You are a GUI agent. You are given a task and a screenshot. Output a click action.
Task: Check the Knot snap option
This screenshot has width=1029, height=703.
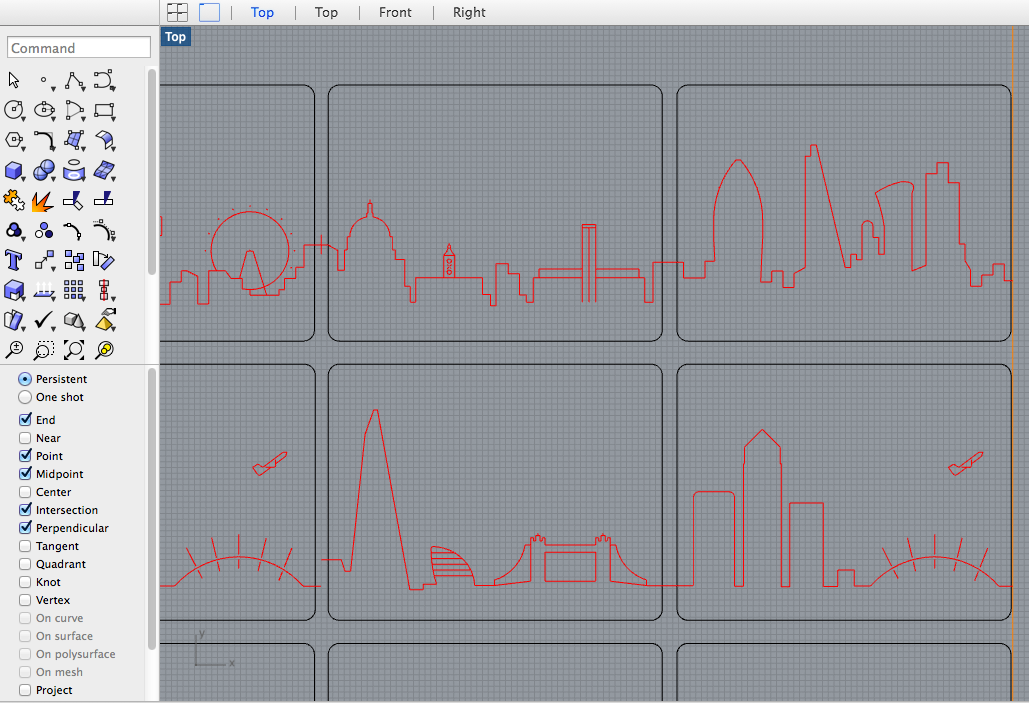[x=25, y=582]
